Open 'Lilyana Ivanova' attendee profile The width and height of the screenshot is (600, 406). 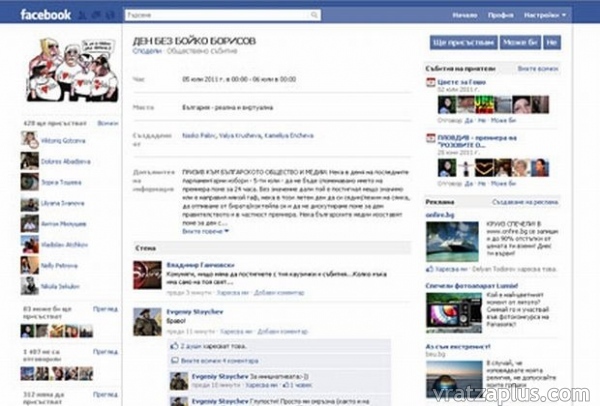point(62,203)
